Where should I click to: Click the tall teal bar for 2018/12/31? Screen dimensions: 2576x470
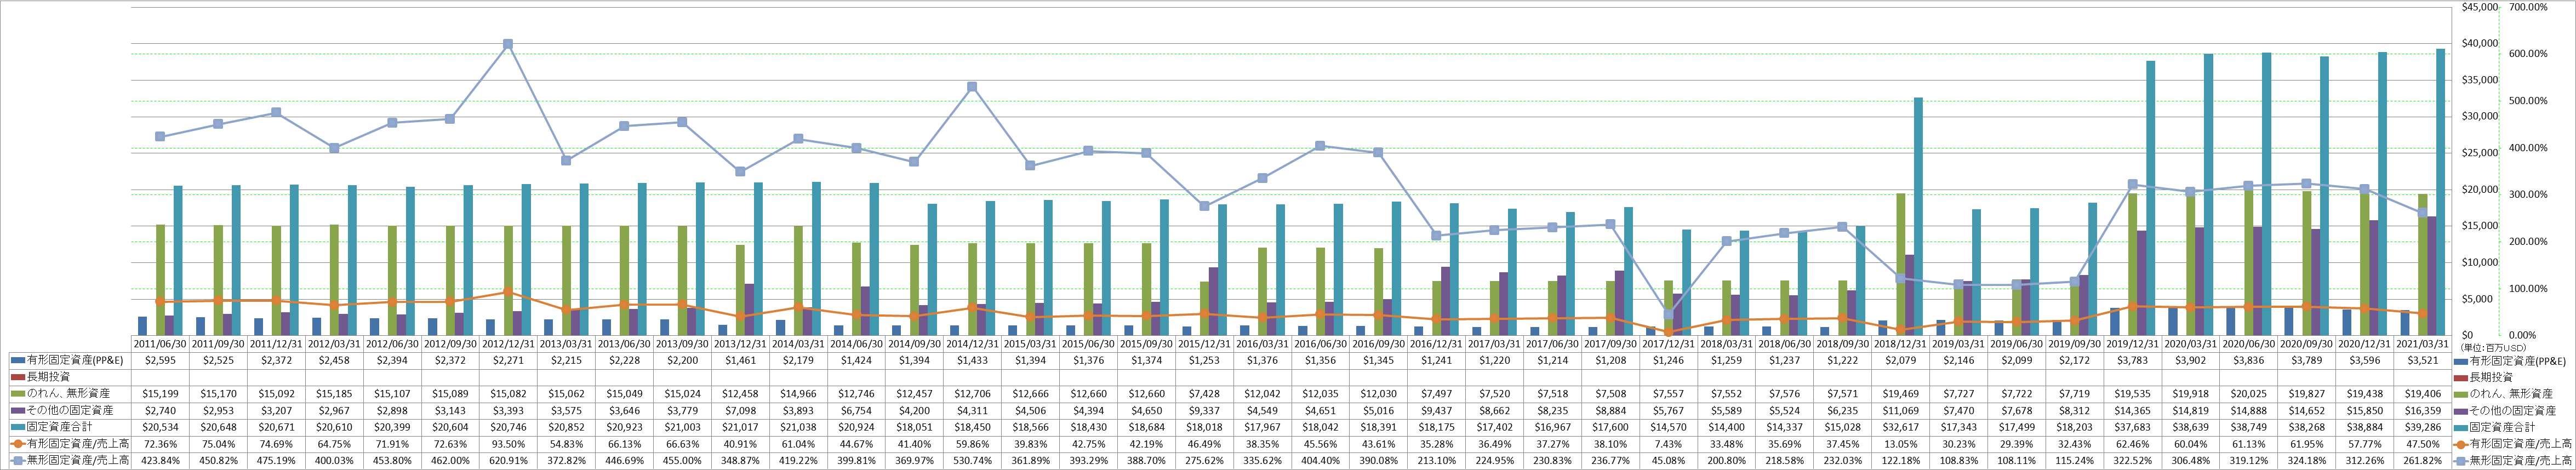[1918, 216]
